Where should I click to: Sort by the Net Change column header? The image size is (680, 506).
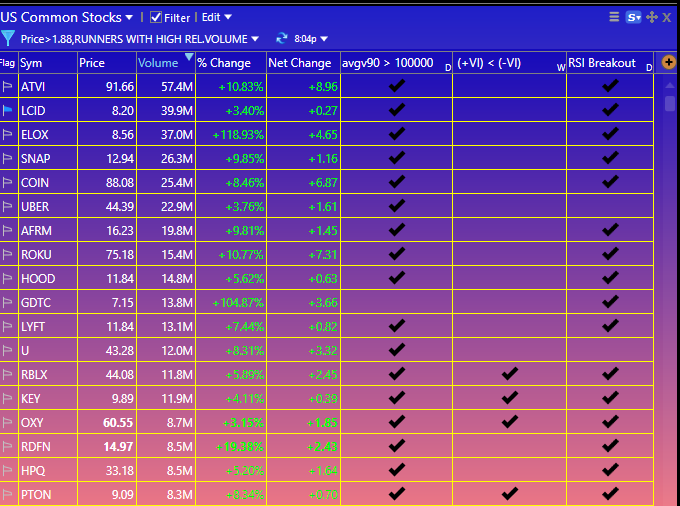[x=303, y=63]
